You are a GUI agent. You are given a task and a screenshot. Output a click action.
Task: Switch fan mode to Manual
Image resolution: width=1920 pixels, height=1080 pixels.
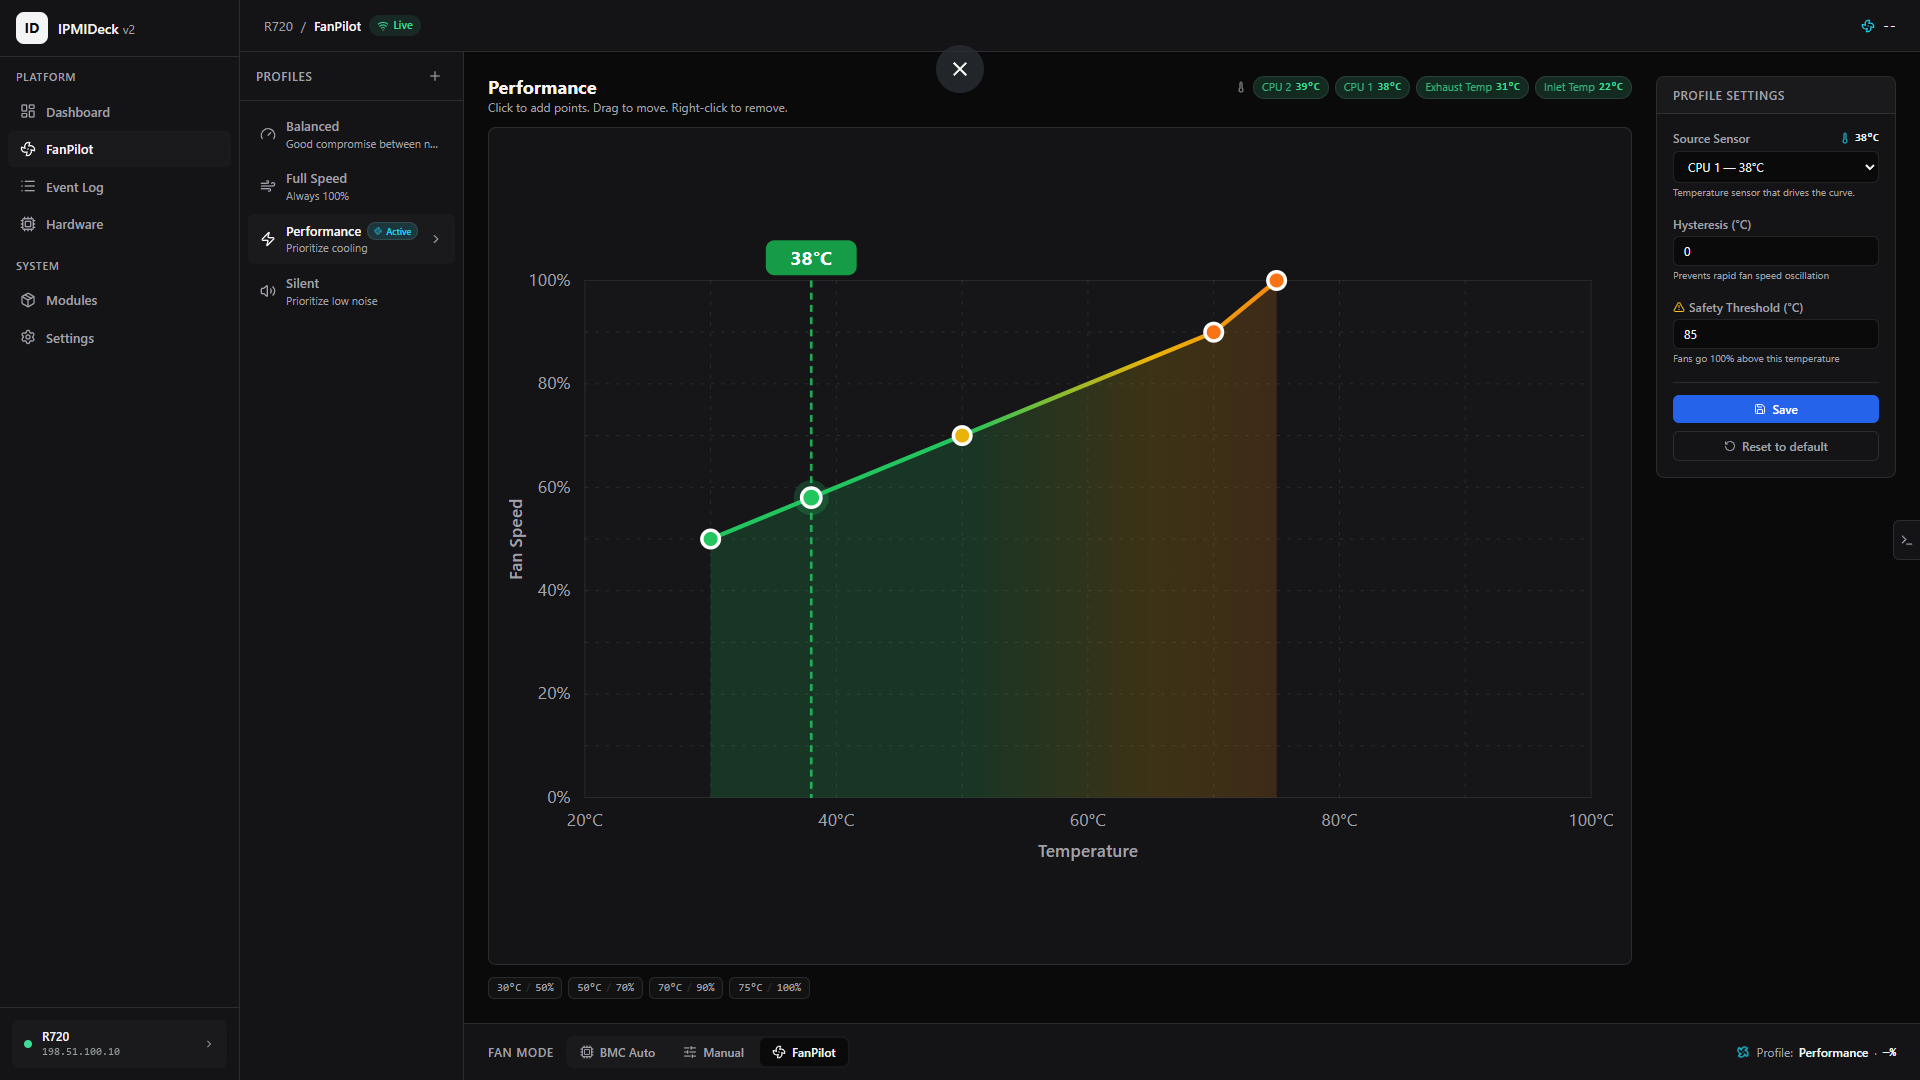pos(714,1052)
